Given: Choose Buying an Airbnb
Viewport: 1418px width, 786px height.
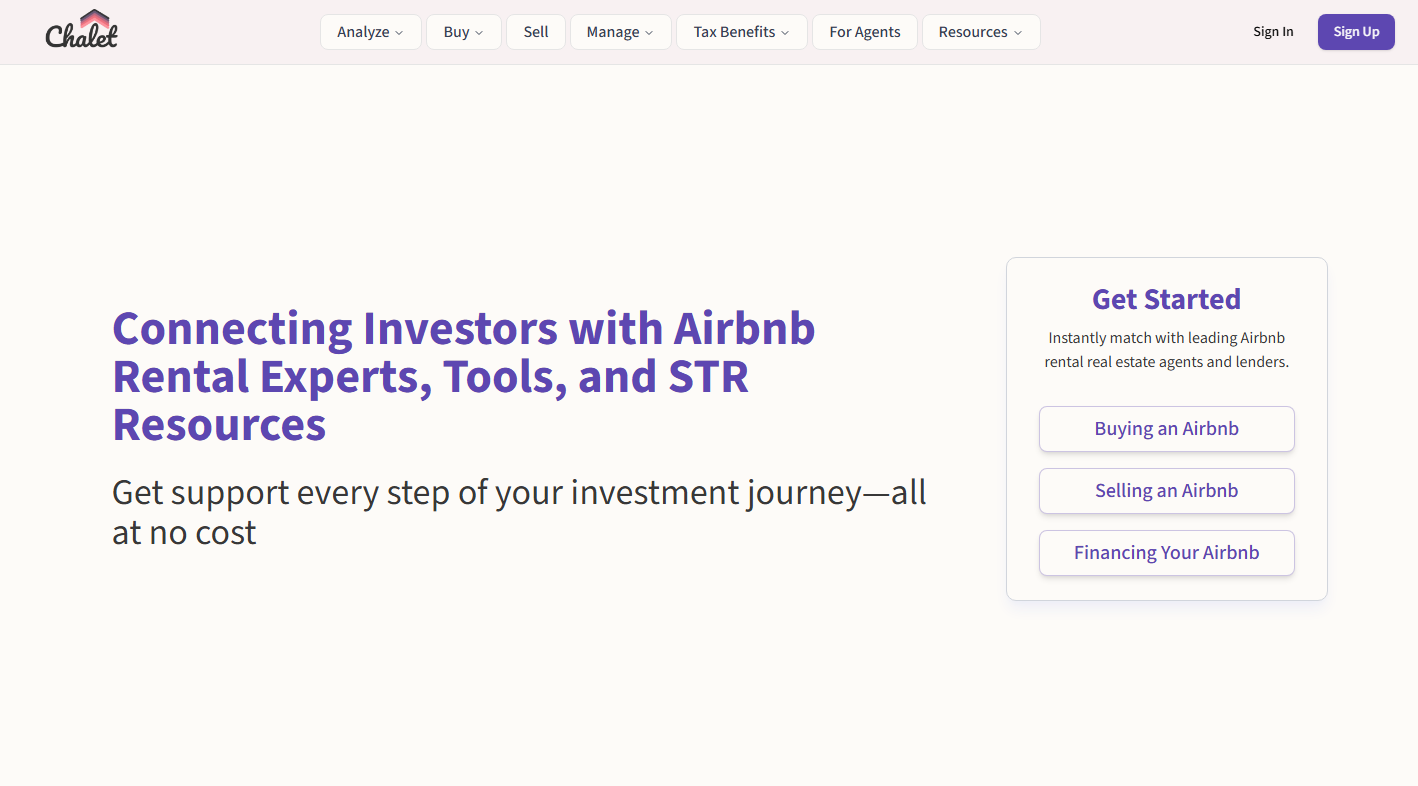Looking at the screenshot, I should [1166, 429].
